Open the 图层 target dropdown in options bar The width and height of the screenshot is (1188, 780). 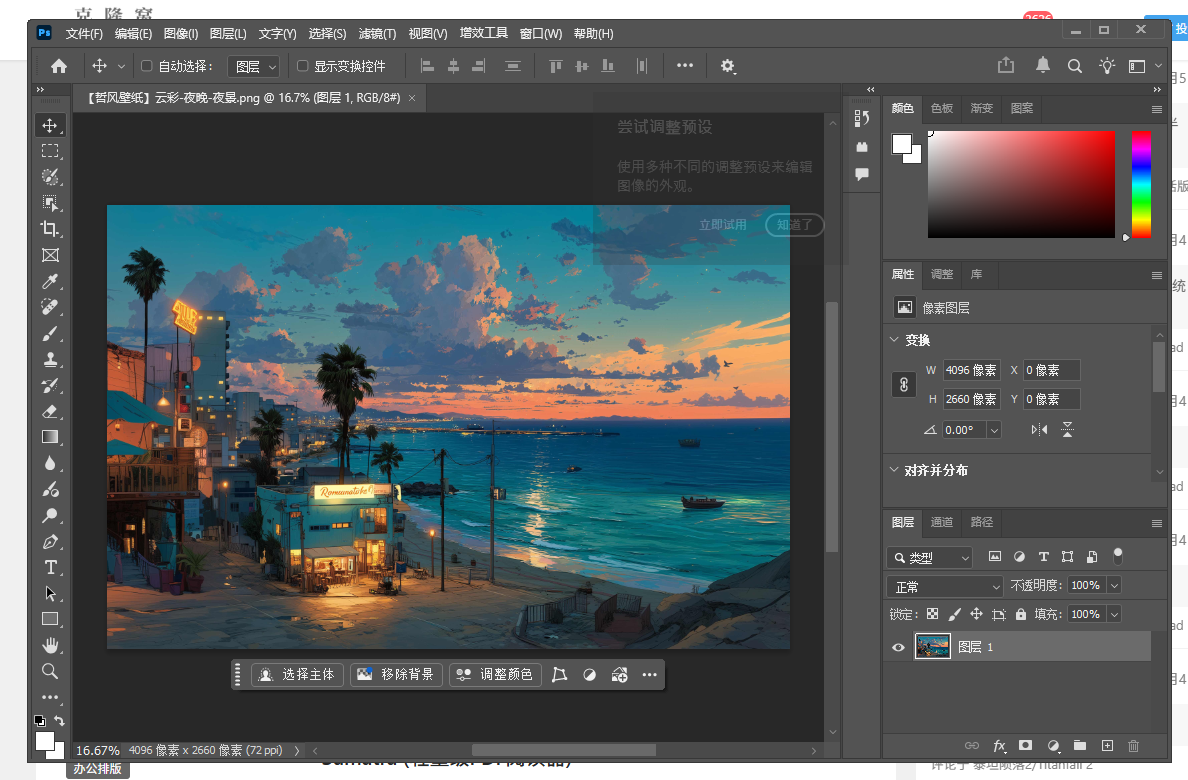(254, 66)
